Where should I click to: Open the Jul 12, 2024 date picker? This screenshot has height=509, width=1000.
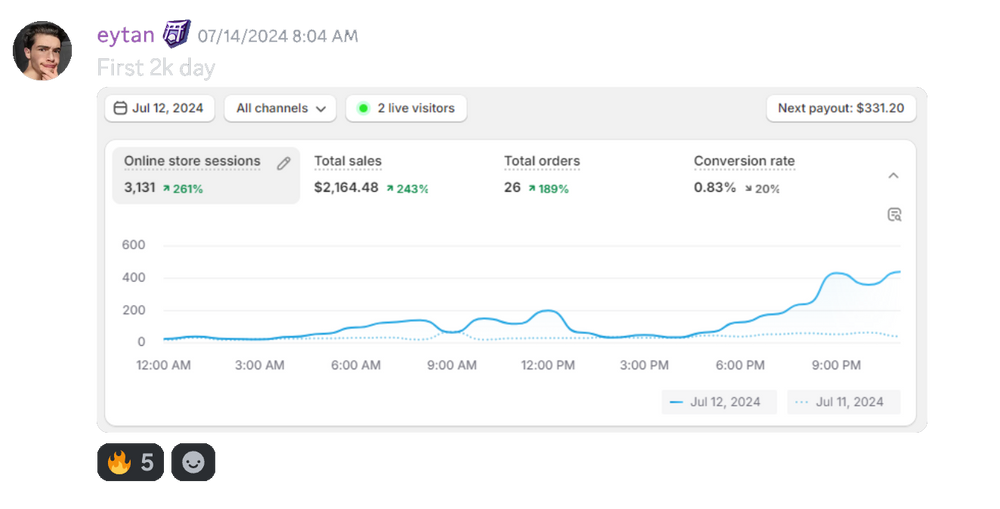(160, 108)
